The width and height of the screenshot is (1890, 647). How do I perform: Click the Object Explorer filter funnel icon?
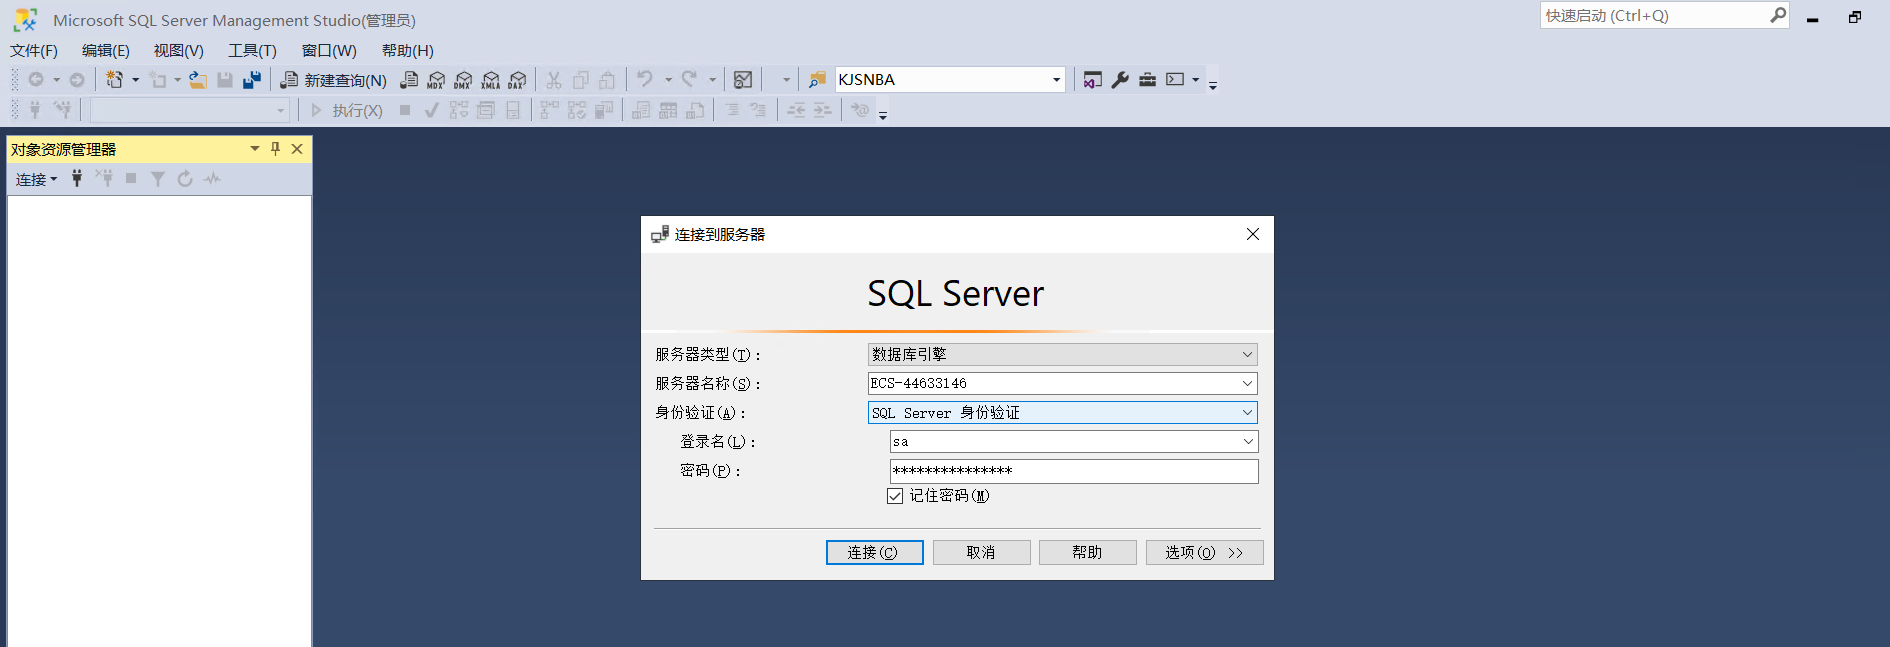coord(158,179)
